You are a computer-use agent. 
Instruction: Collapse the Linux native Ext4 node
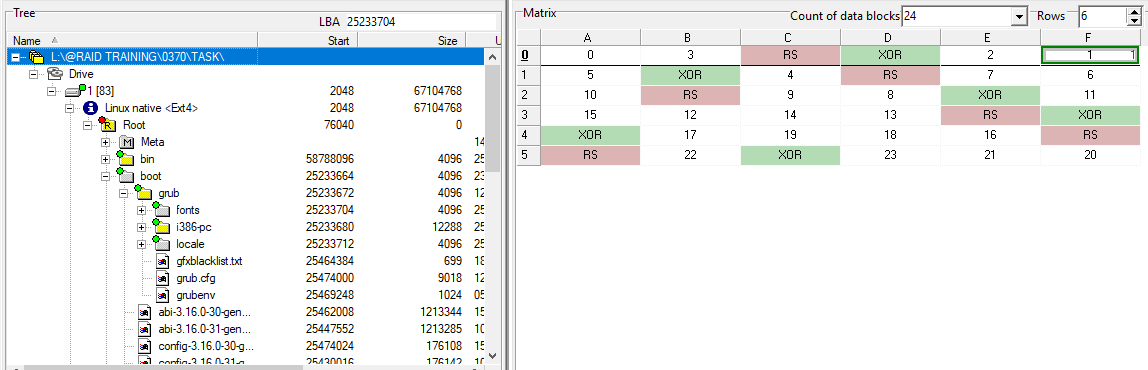[x=70, y=108]
